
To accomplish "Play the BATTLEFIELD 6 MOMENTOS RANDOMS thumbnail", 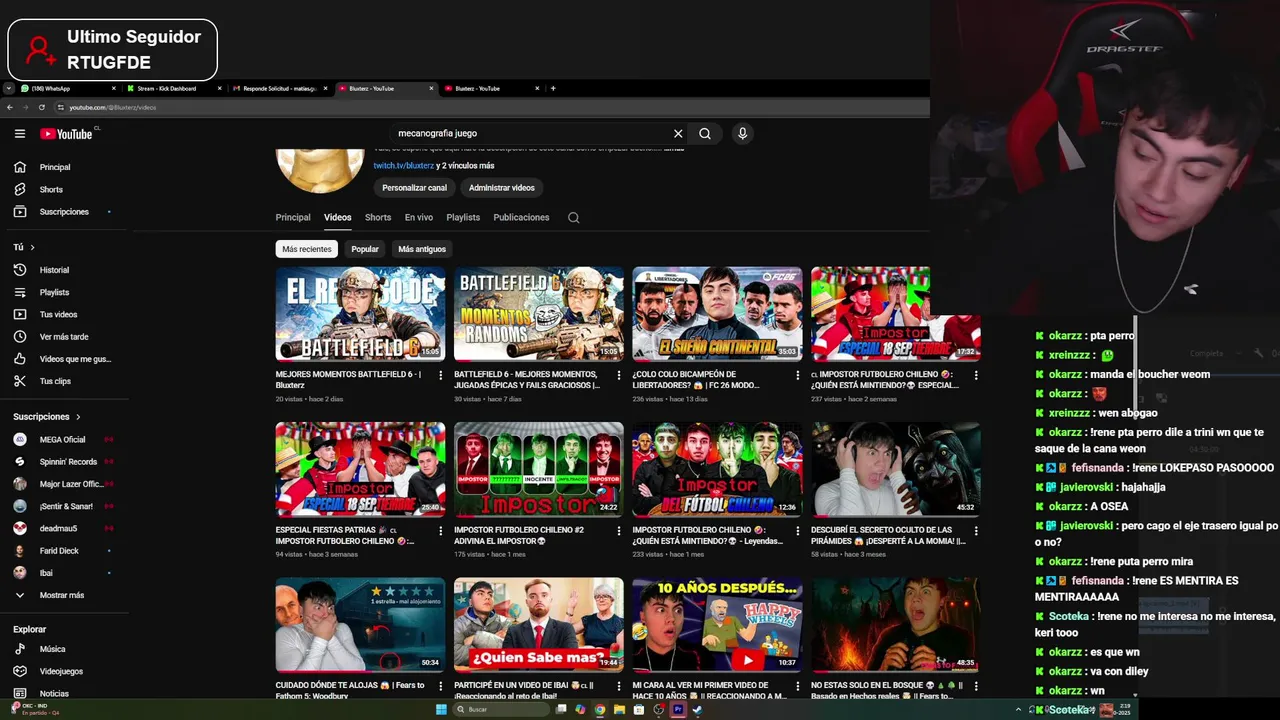I will [x=539, y=313].
